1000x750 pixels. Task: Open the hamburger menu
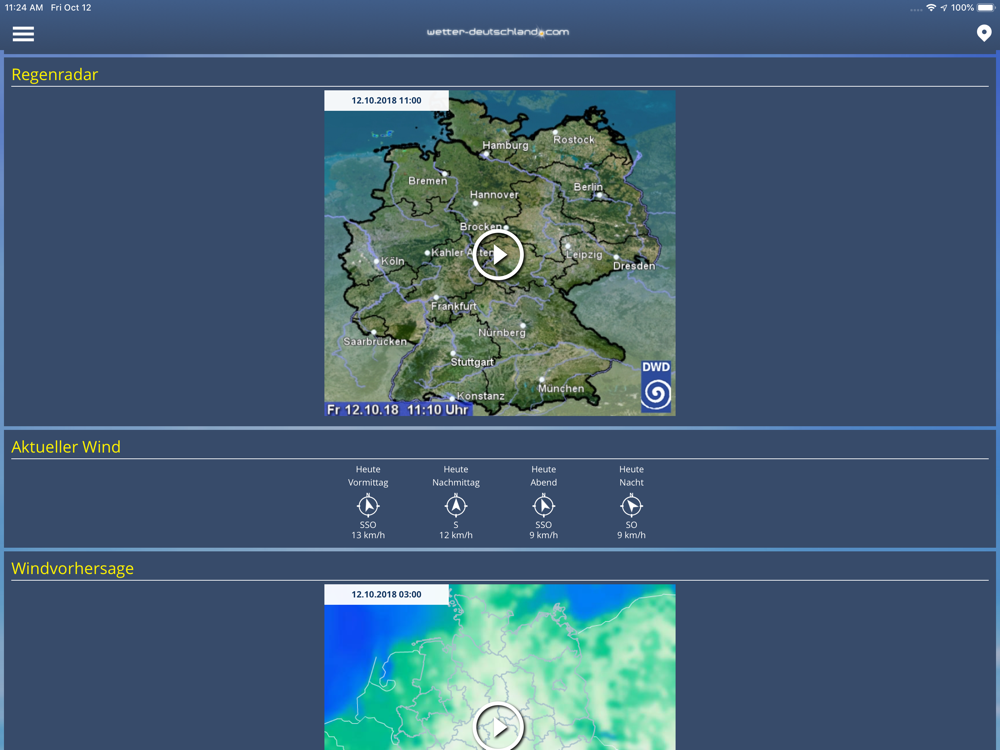click(23, 33)
